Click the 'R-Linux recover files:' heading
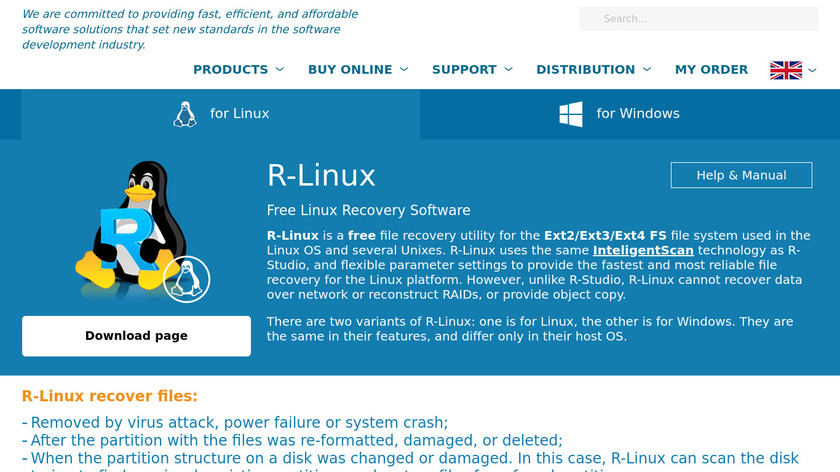This screenshot has width=840, height=472. pos(110,396)
